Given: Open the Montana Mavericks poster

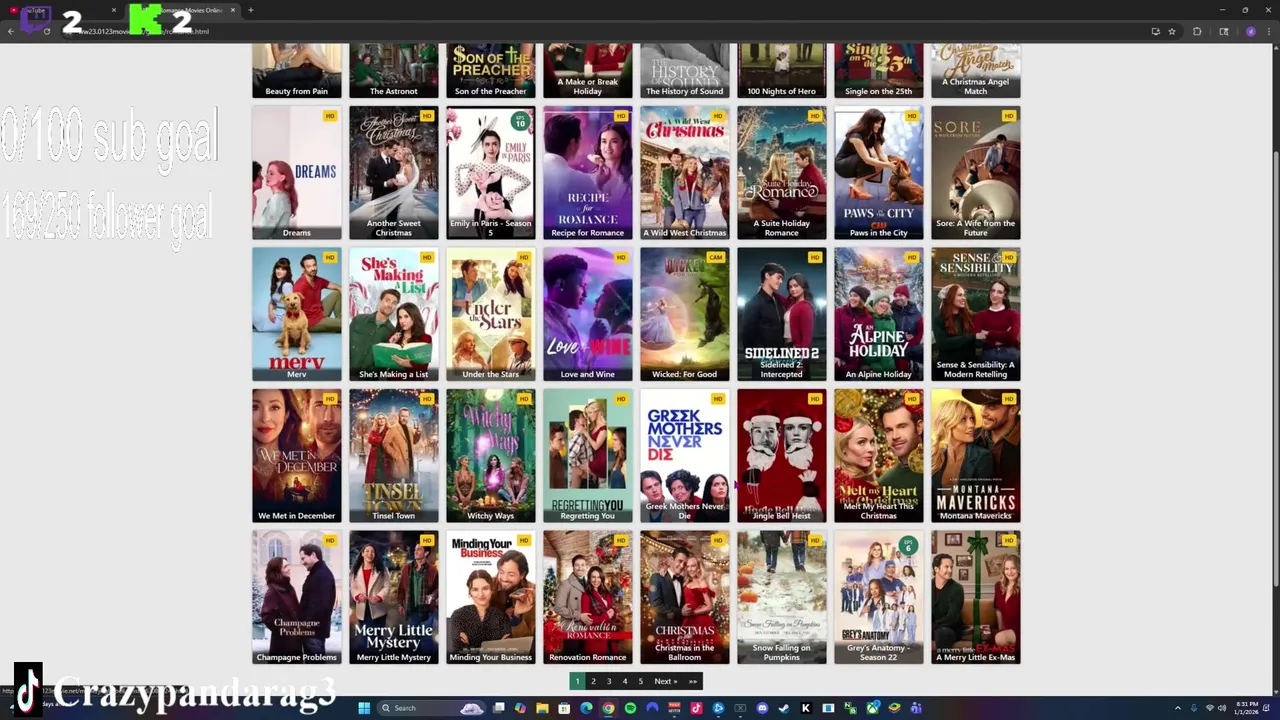Looking at the screenshot, I should (975, 455).
